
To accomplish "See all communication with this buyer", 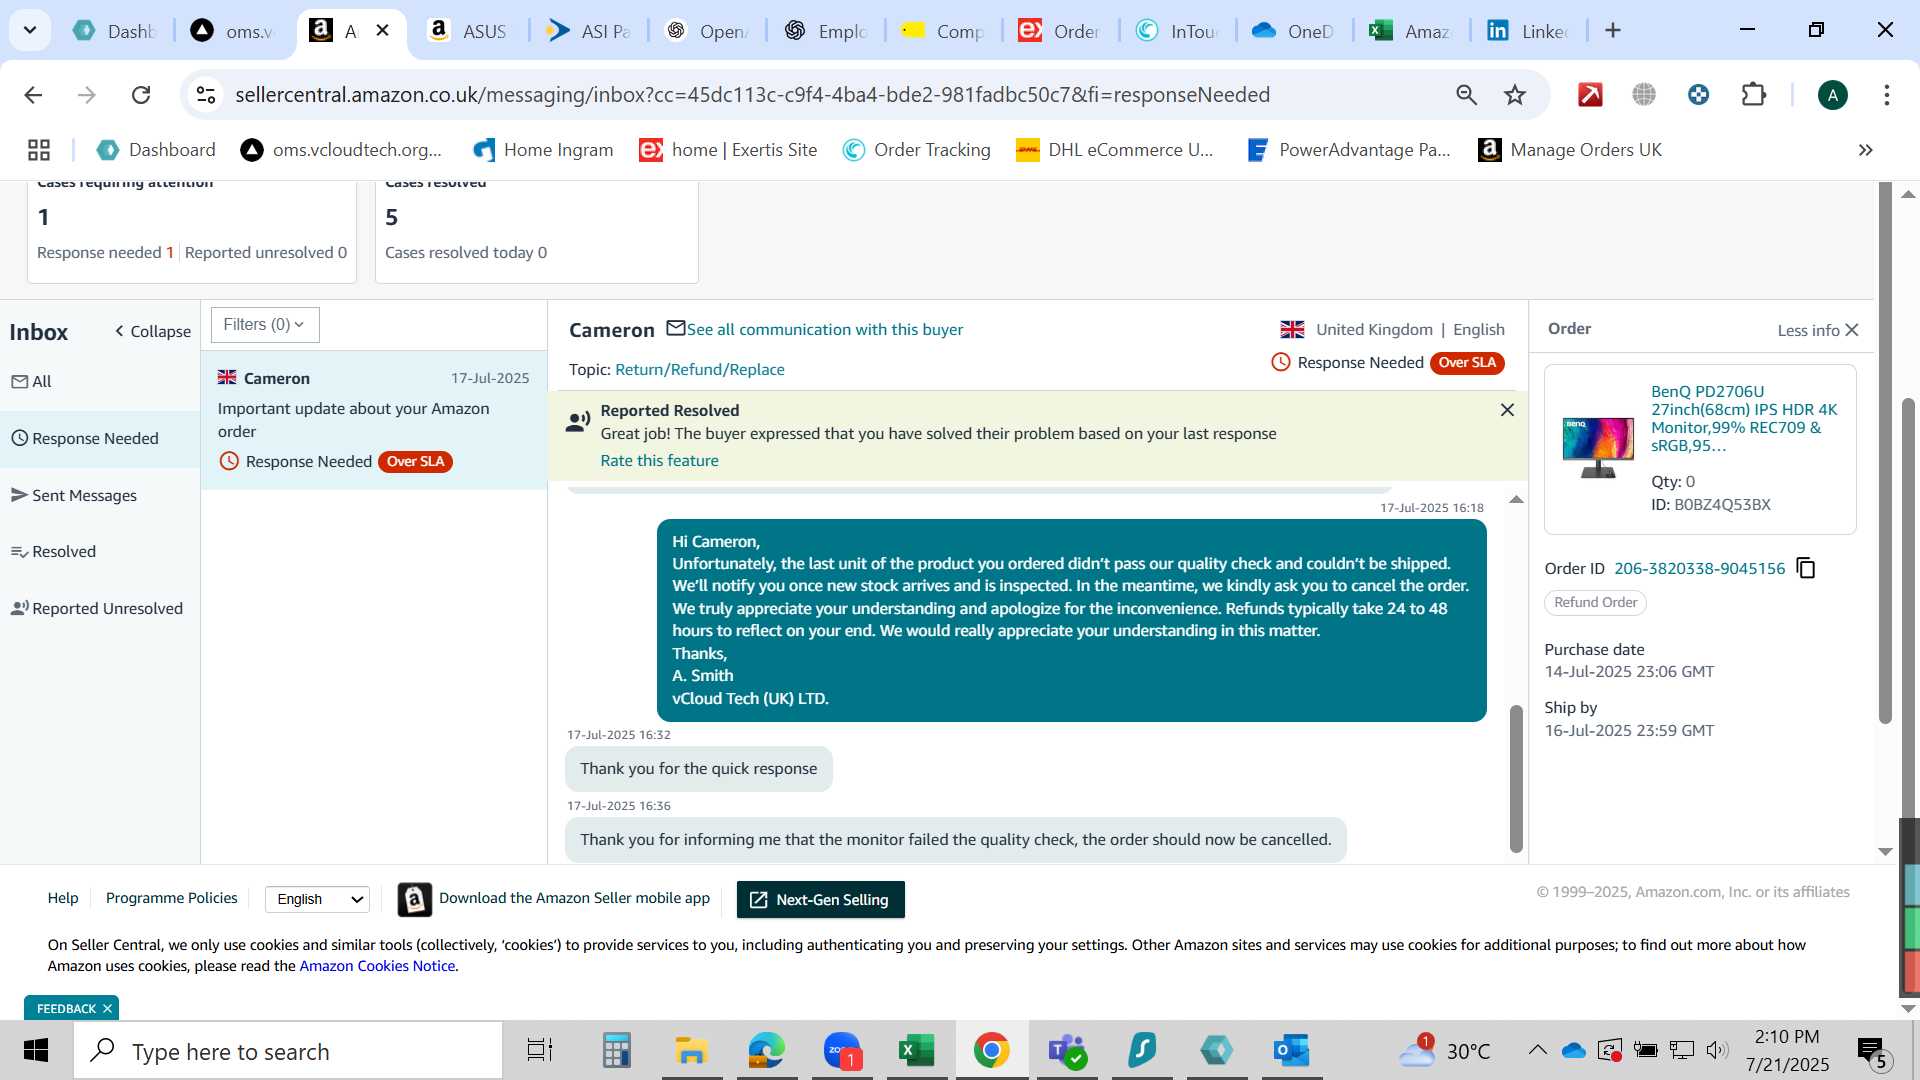I will pos(824,329).
